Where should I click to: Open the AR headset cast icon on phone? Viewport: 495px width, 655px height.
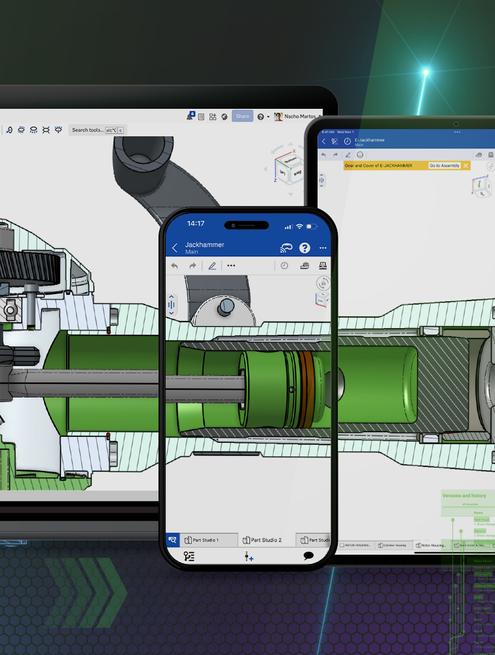click(286, 248)
